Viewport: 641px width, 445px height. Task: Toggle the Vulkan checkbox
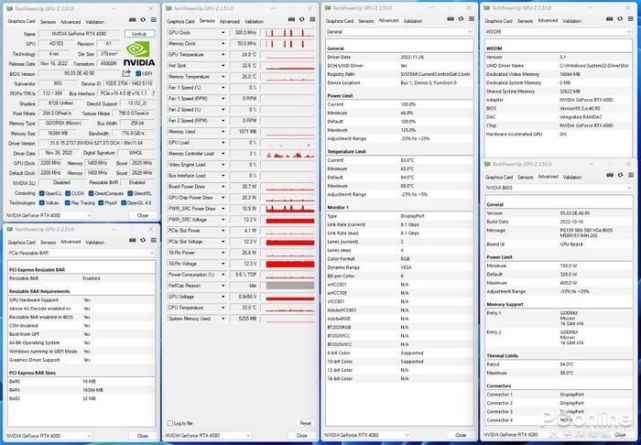[x=42, y=203]
